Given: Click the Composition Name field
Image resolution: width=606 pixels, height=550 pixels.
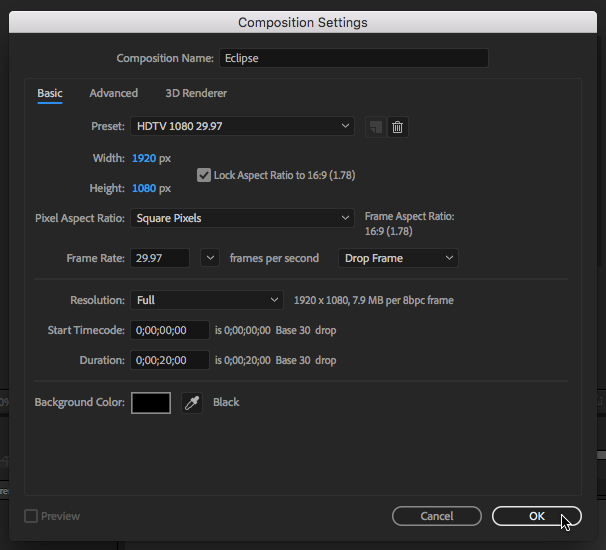Looking at the screenshot, I should (x=352, y=58).
